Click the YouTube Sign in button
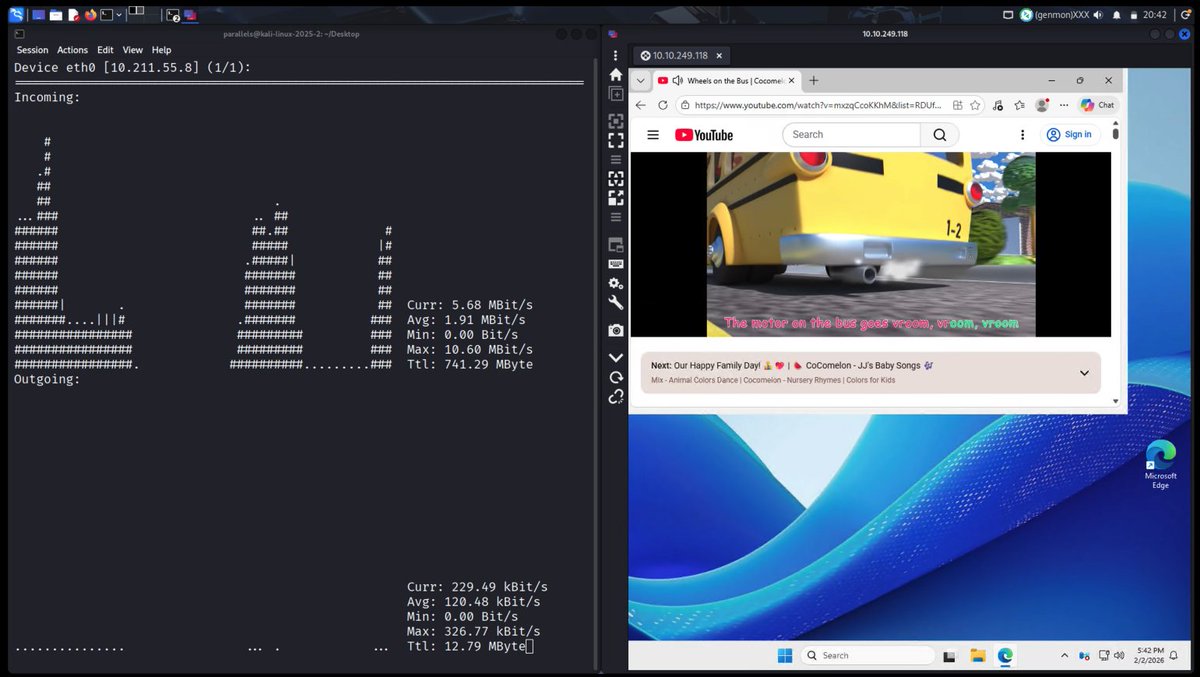Viewport: 1200px width, 677px height. (1069, 135)
